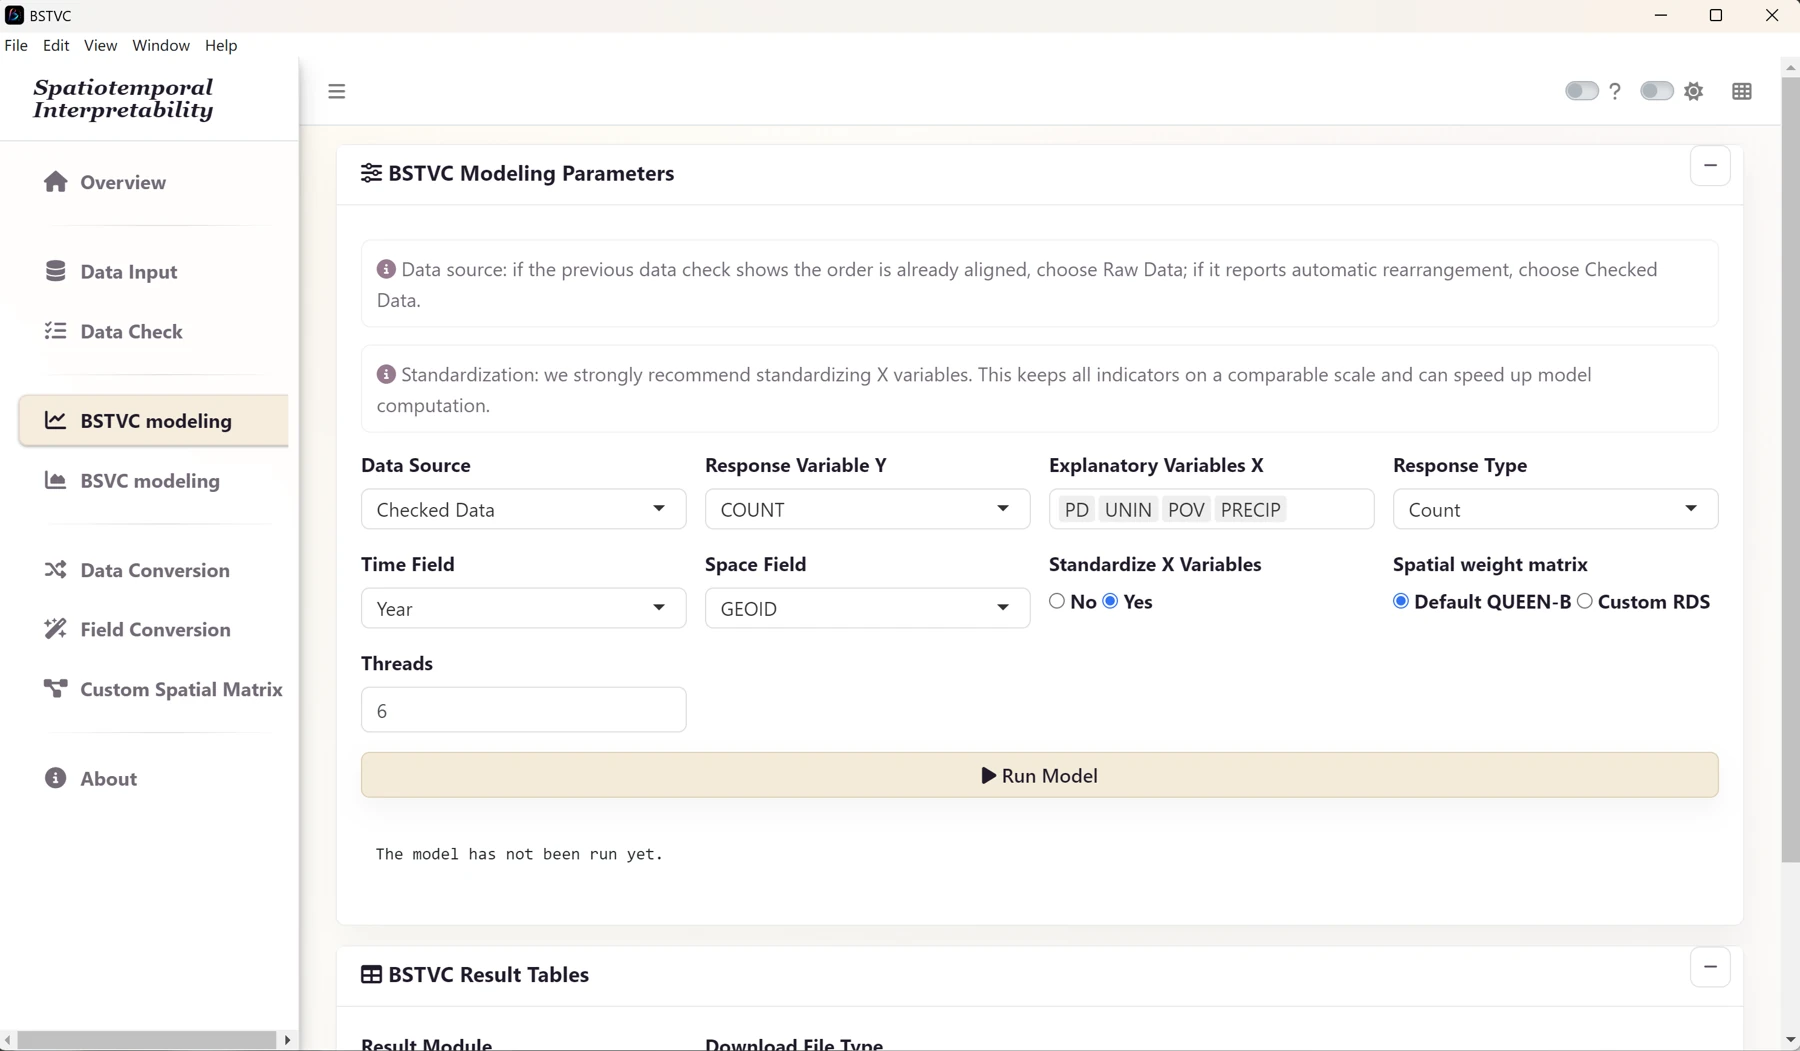The height and width of the screenshot is (1051, 1800).
Task: Click the info icon beside the Standardization note
Action: (x=386, y=374)
